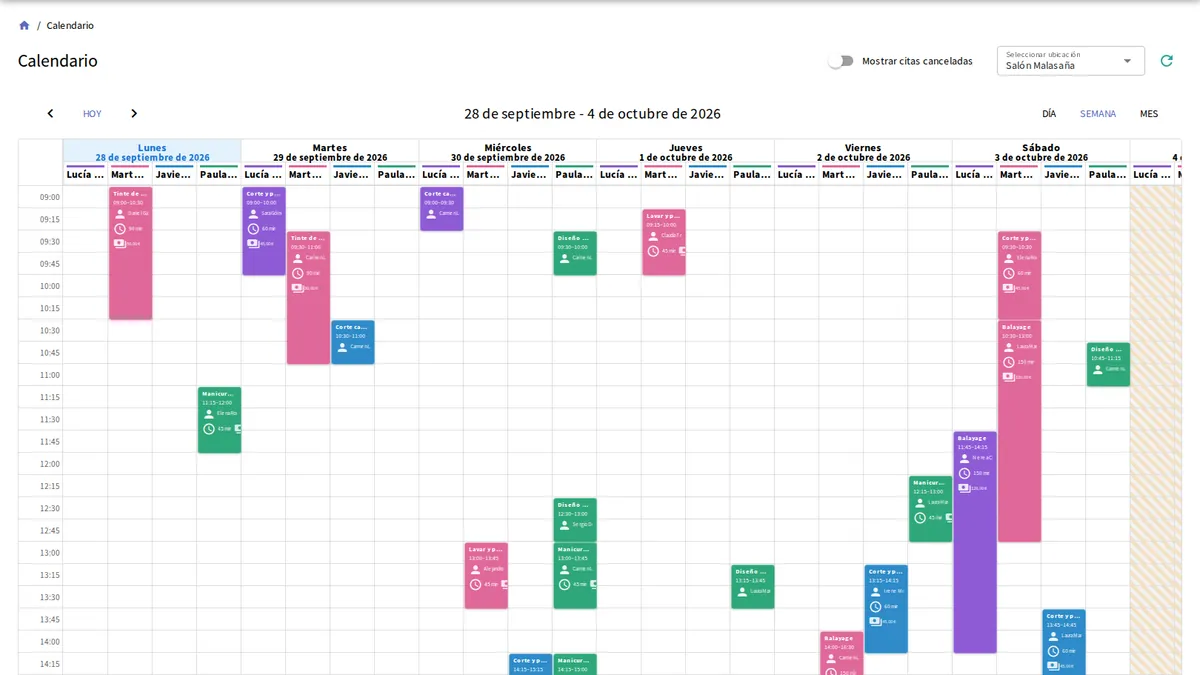Click client icon on Tuesday 09:00 Corte appointment

click(x=253, y=213)
